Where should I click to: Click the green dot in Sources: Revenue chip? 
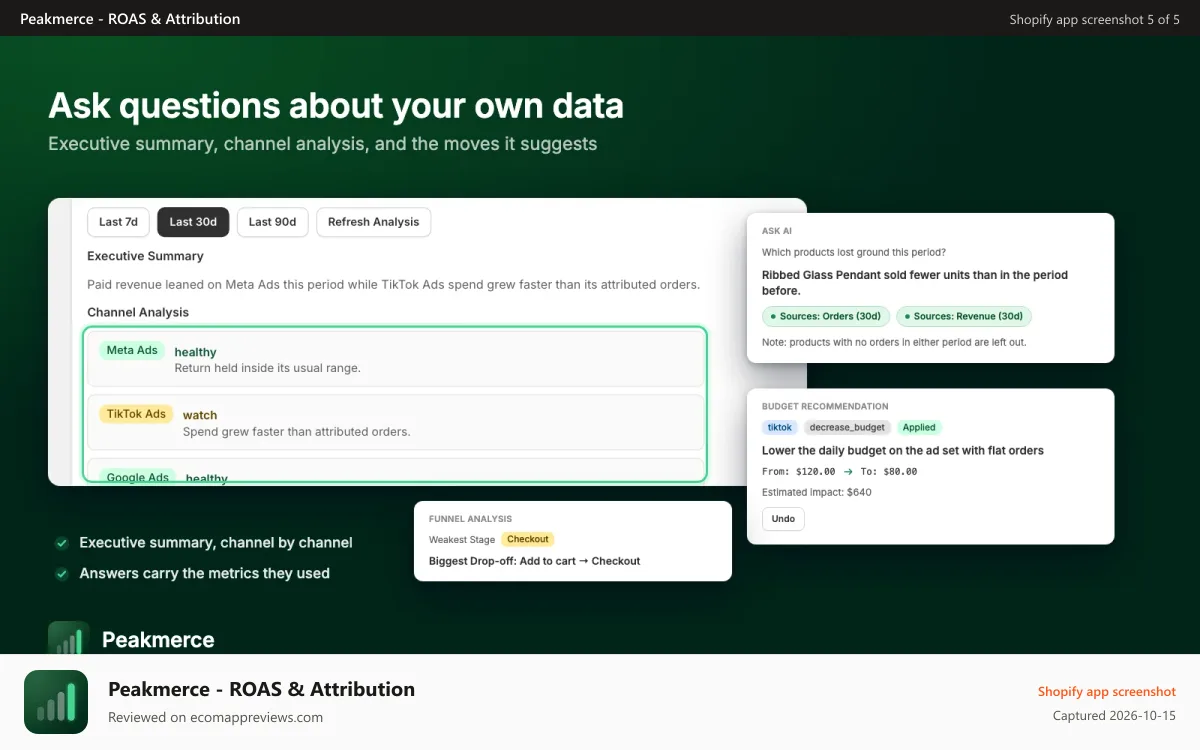tap(907, 316)
